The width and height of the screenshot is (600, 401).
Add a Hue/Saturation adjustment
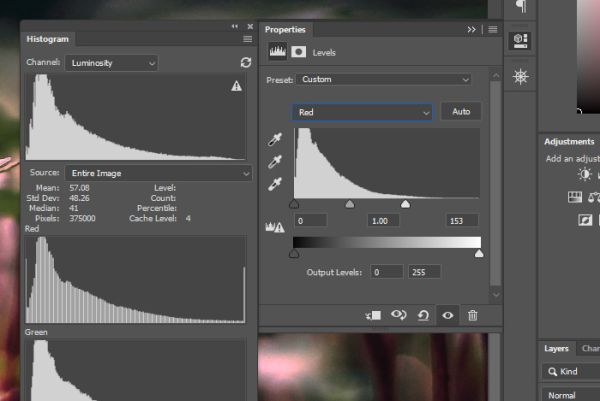pos(575,197)
